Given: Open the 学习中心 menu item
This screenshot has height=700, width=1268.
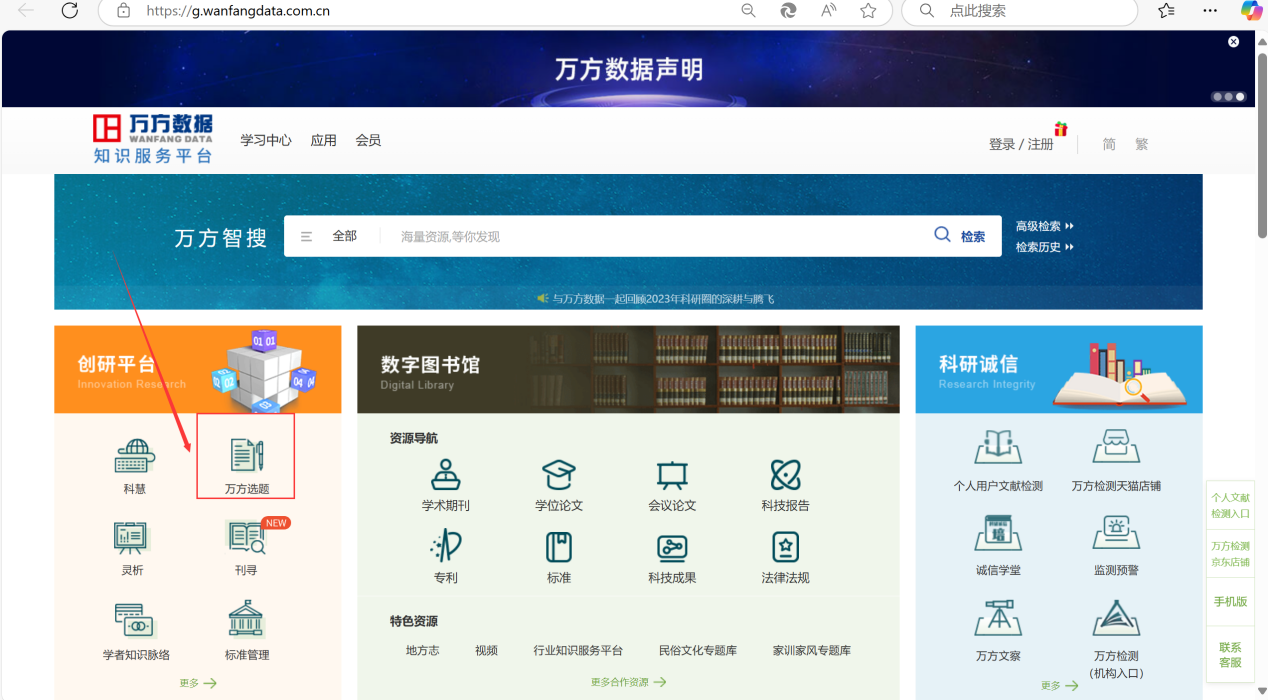Looking at the screenshot, I should point(266,140).
